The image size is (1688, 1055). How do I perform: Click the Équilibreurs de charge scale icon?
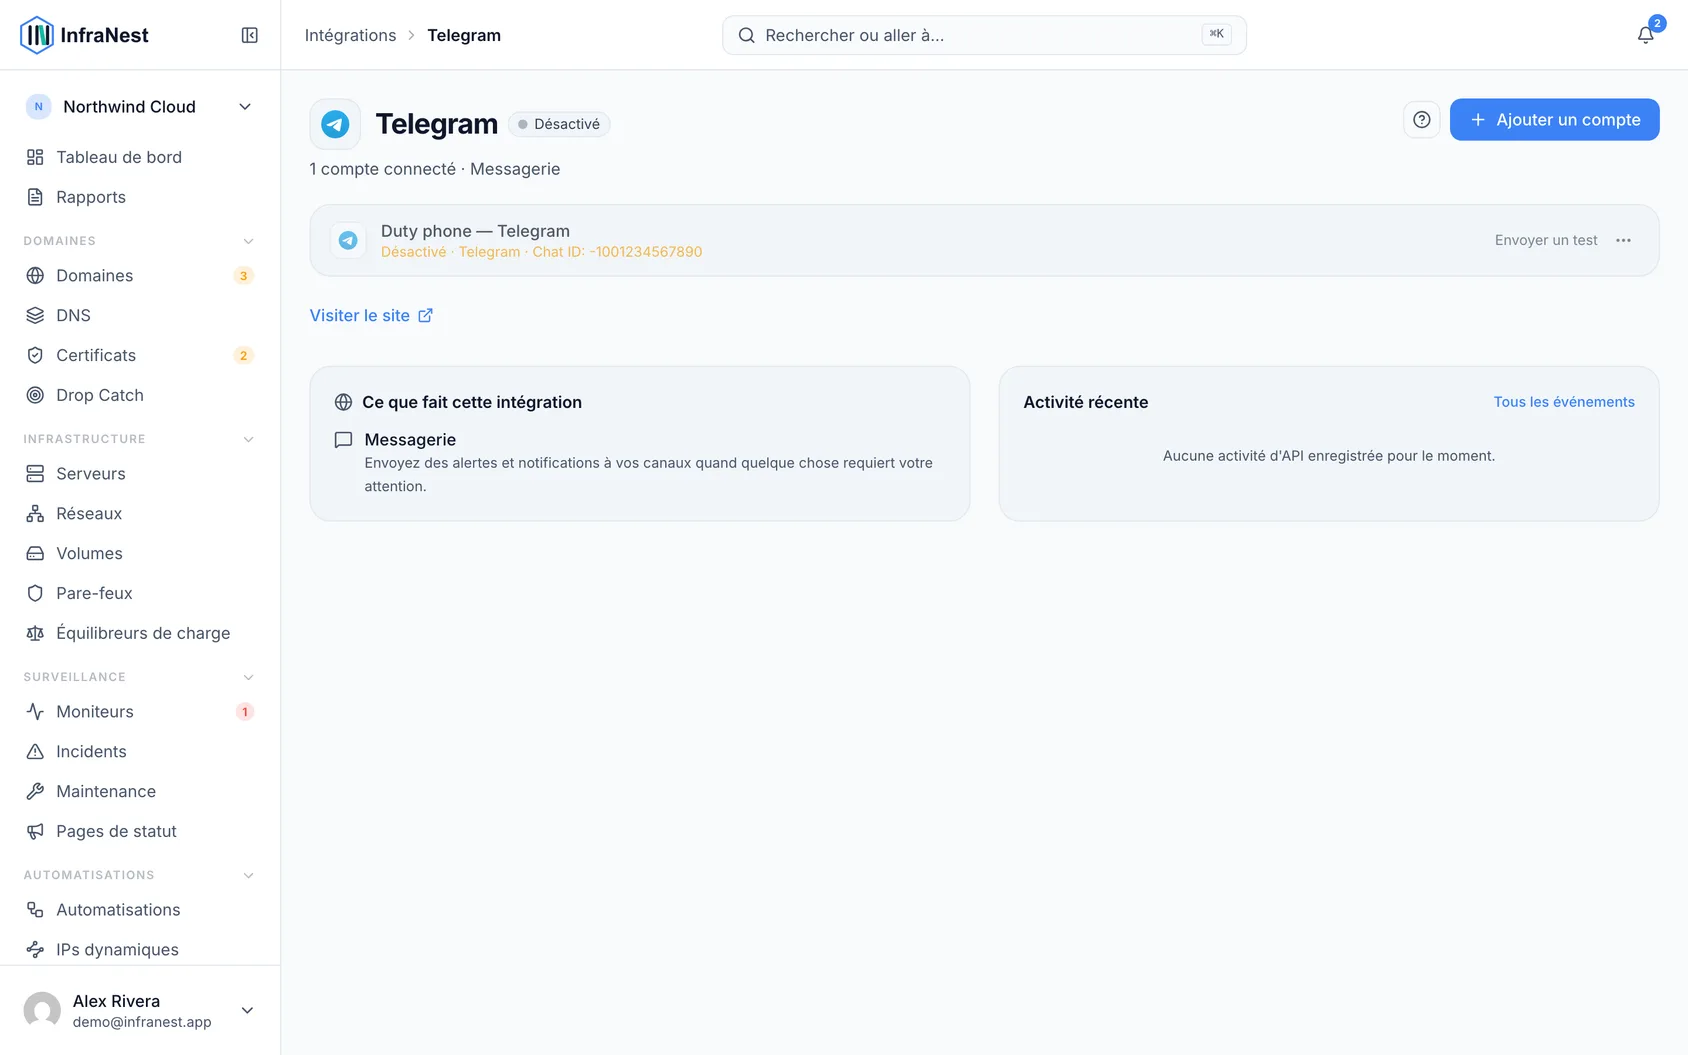[x=35, y=633]
